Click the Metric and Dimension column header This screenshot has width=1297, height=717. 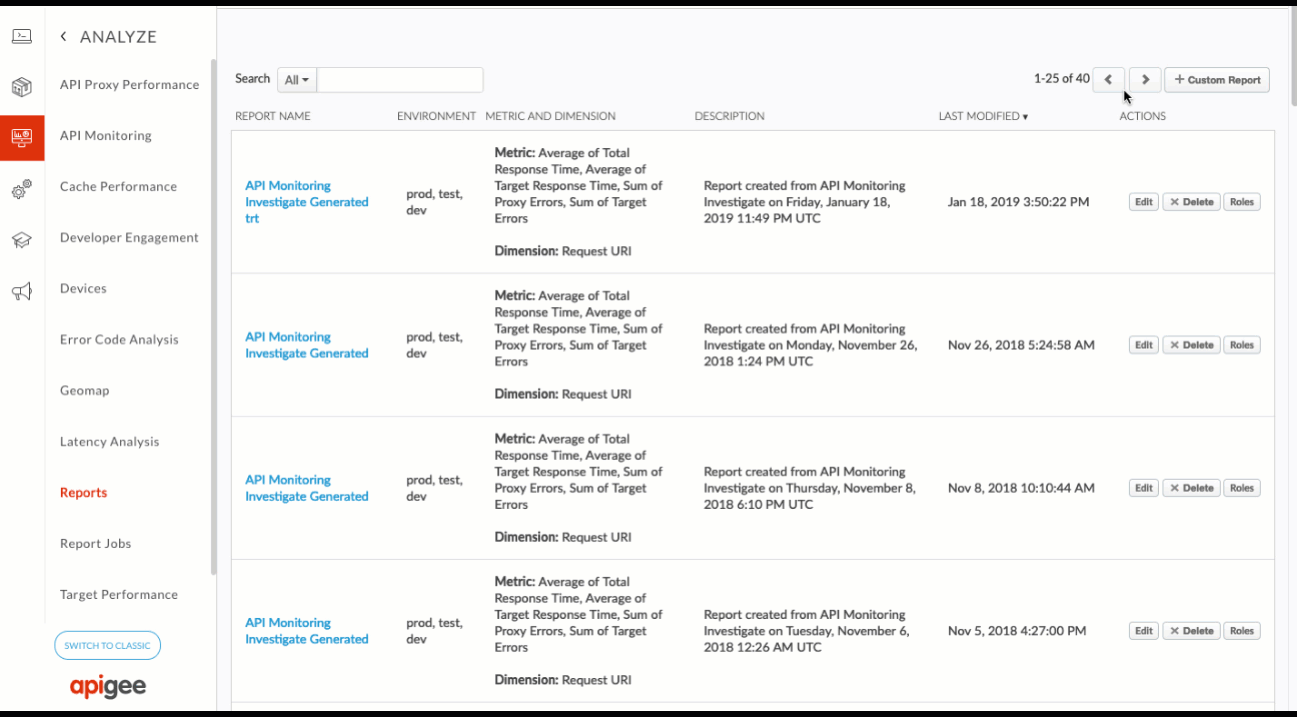coord(550,116)
